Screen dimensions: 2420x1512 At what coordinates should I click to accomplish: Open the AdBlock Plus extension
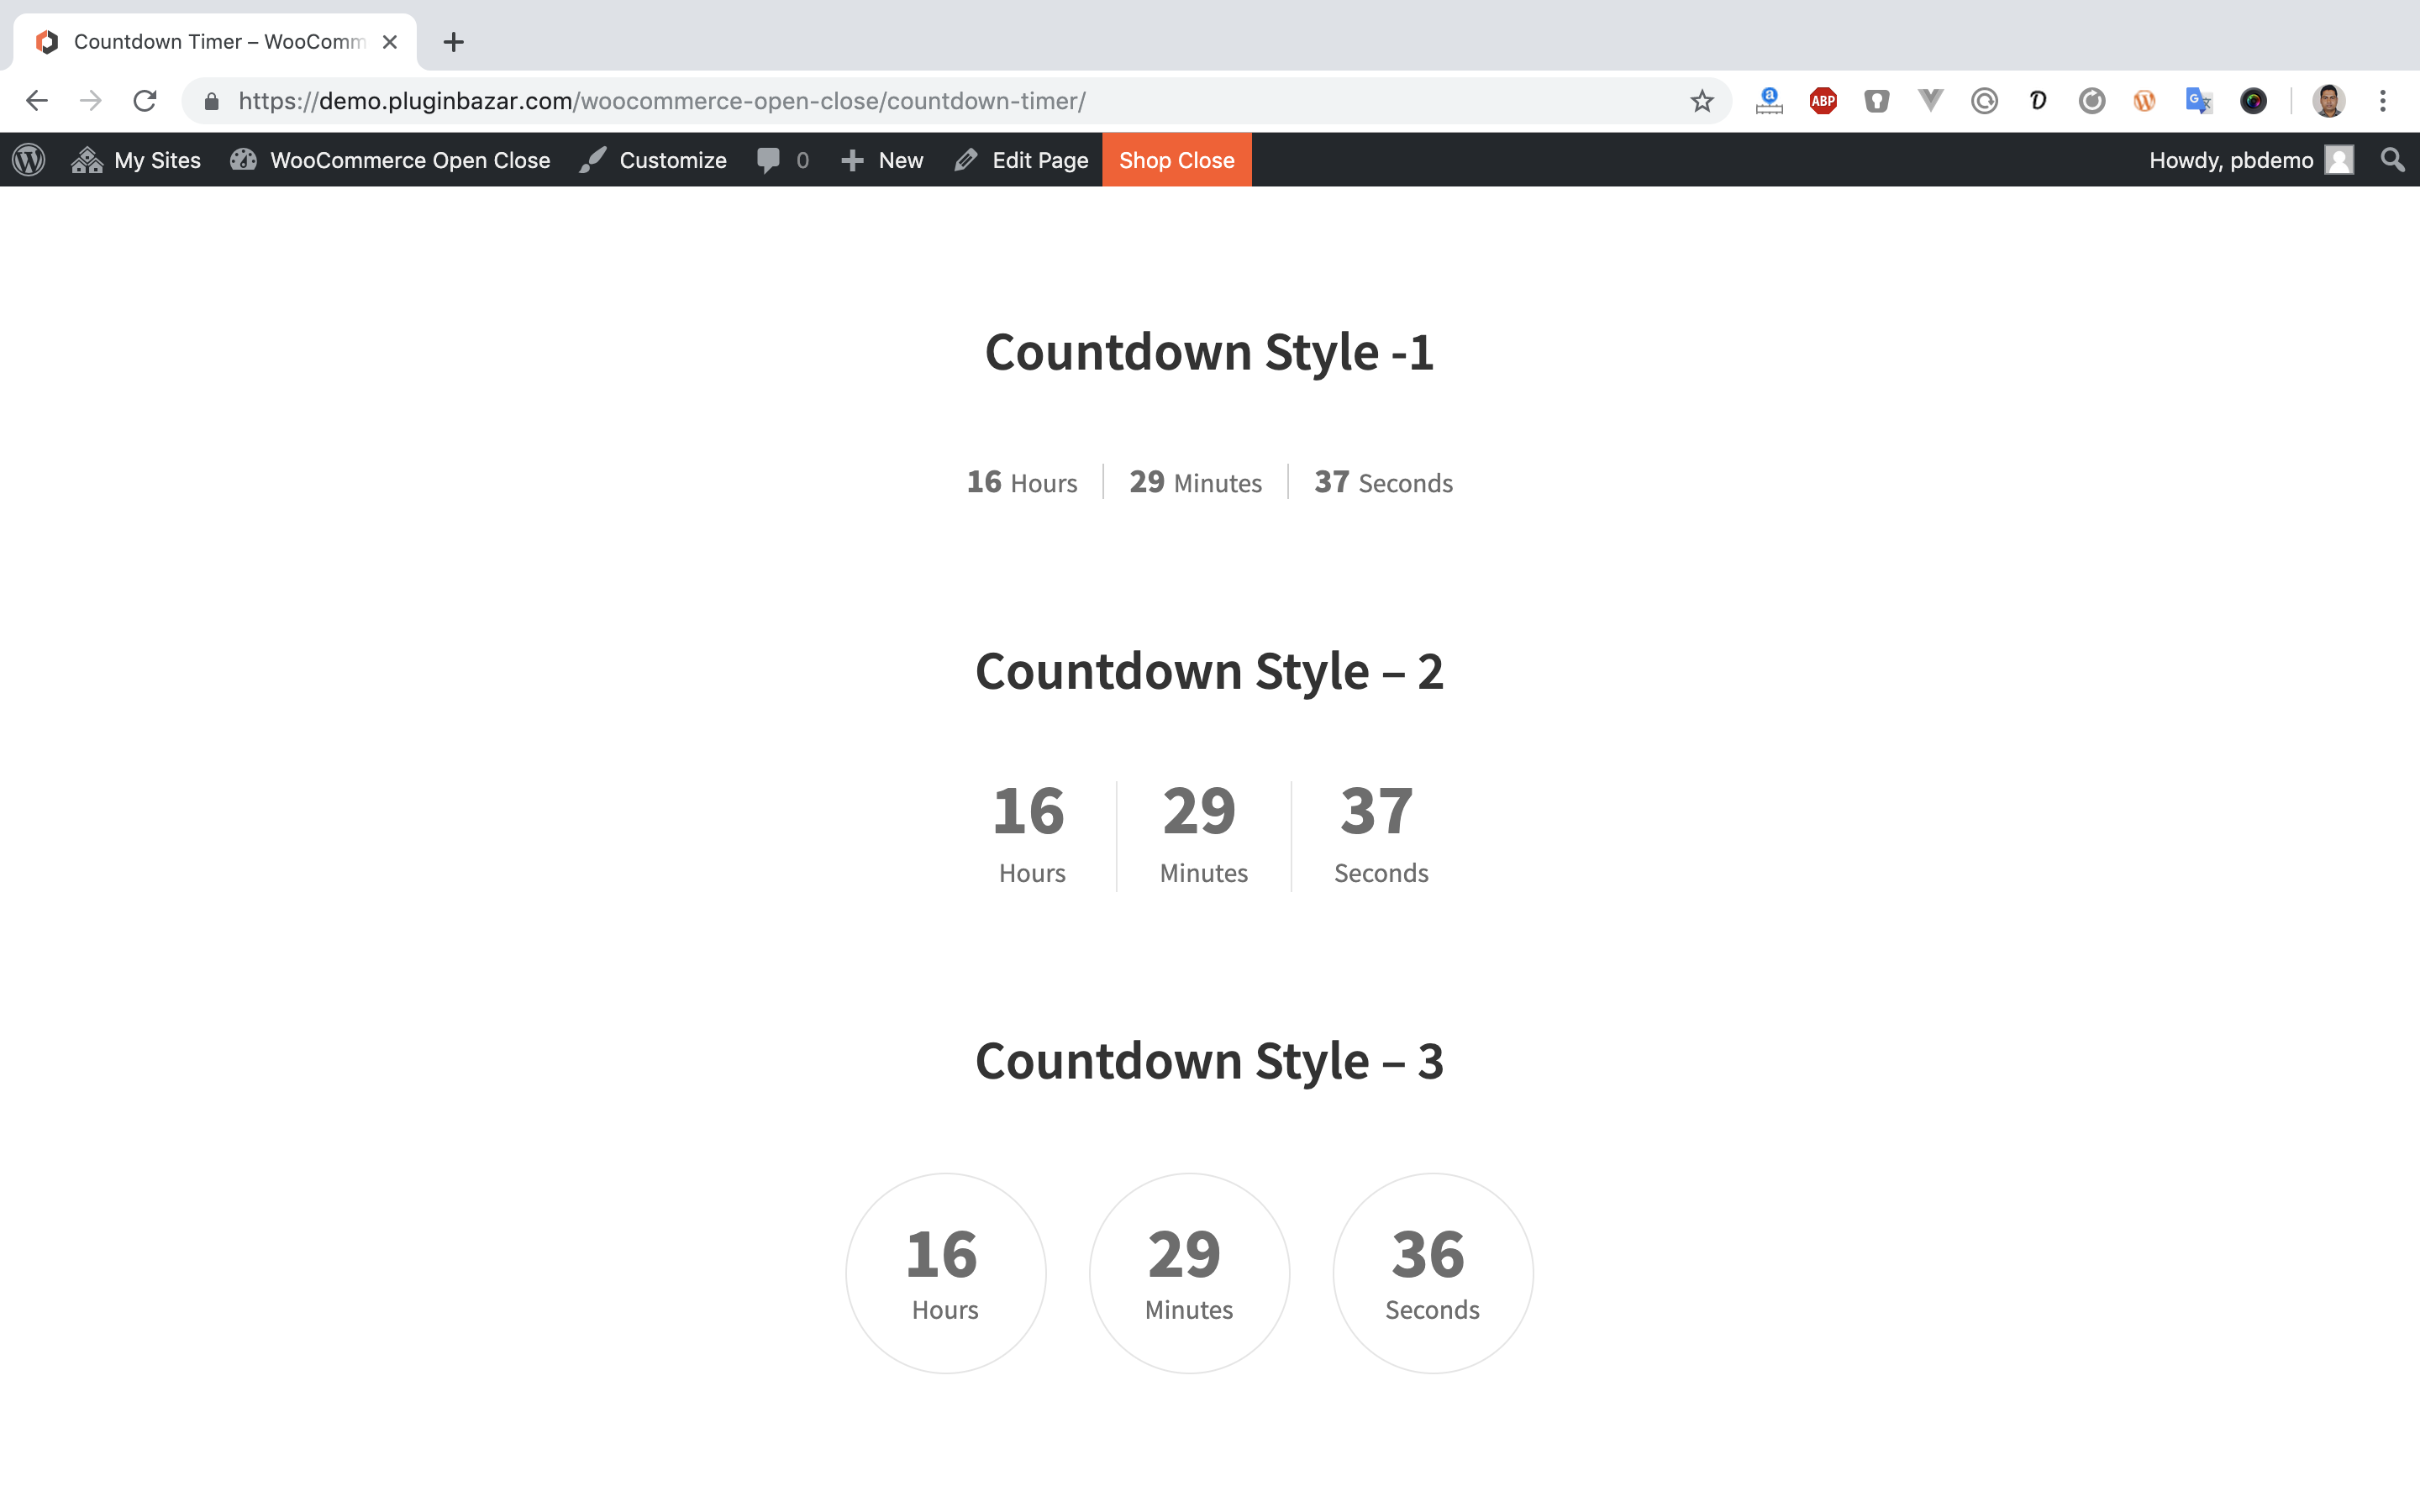click(x=1823, y=101)
